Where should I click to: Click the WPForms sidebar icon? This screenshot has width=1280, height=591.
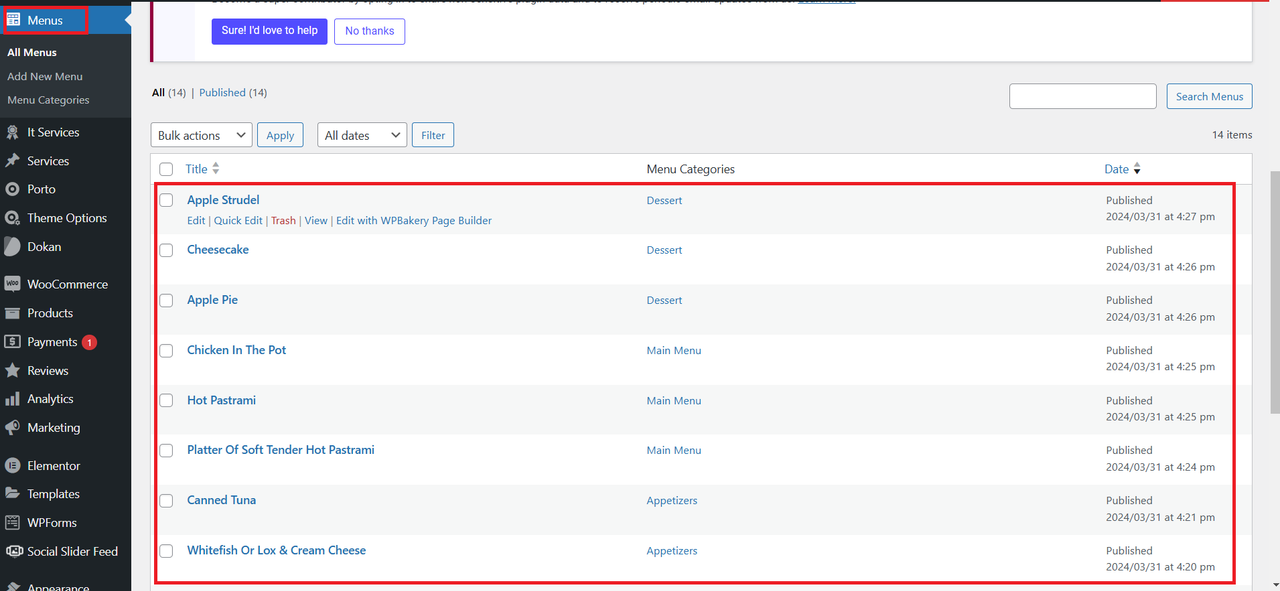pos(13,523)
